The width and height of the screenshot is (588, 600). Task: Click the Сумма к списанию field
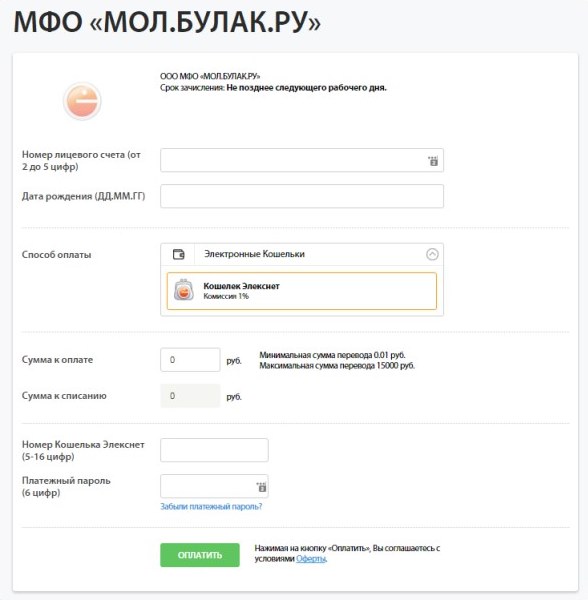(190, 396)
